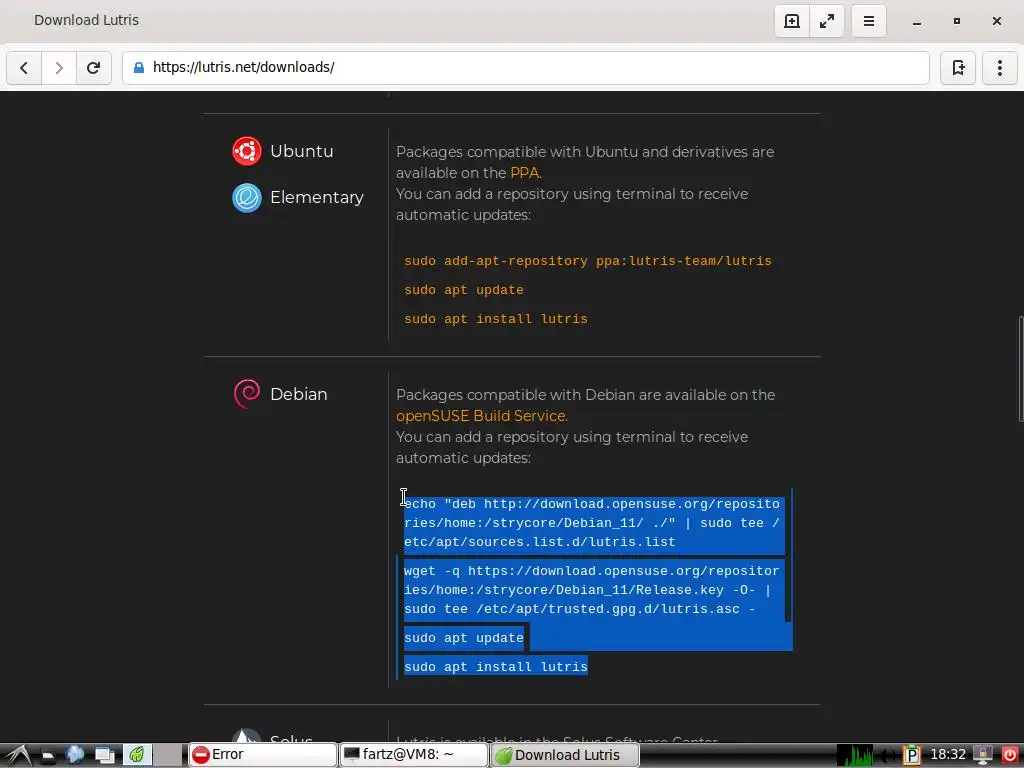Click the 18:32 clock in the taskbar

(948, 754)
